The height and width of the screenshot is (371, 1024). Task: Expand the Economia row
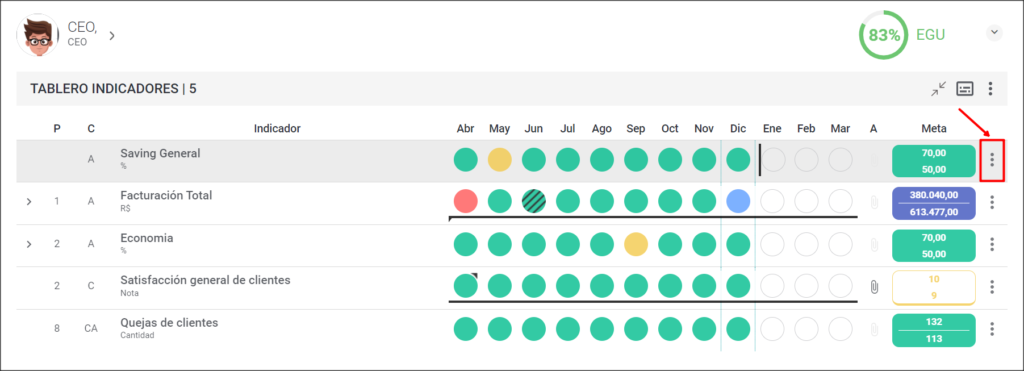29,244
